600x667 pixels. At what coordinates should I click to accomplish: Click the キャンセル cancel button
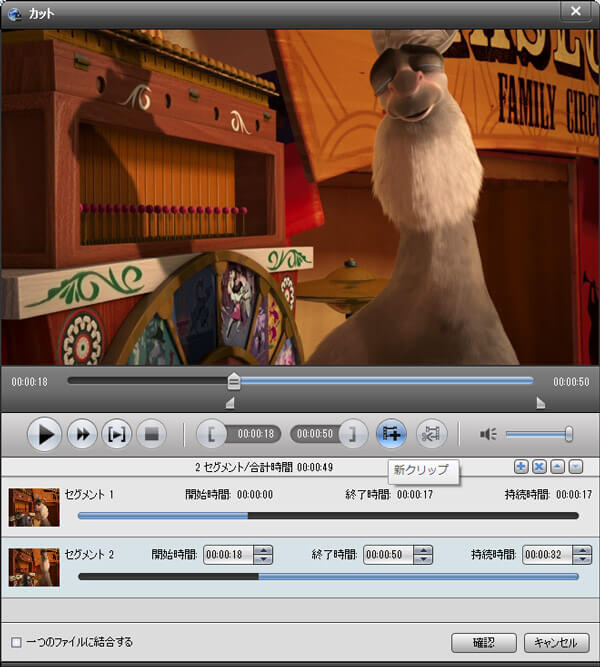[x=556, y=642]
